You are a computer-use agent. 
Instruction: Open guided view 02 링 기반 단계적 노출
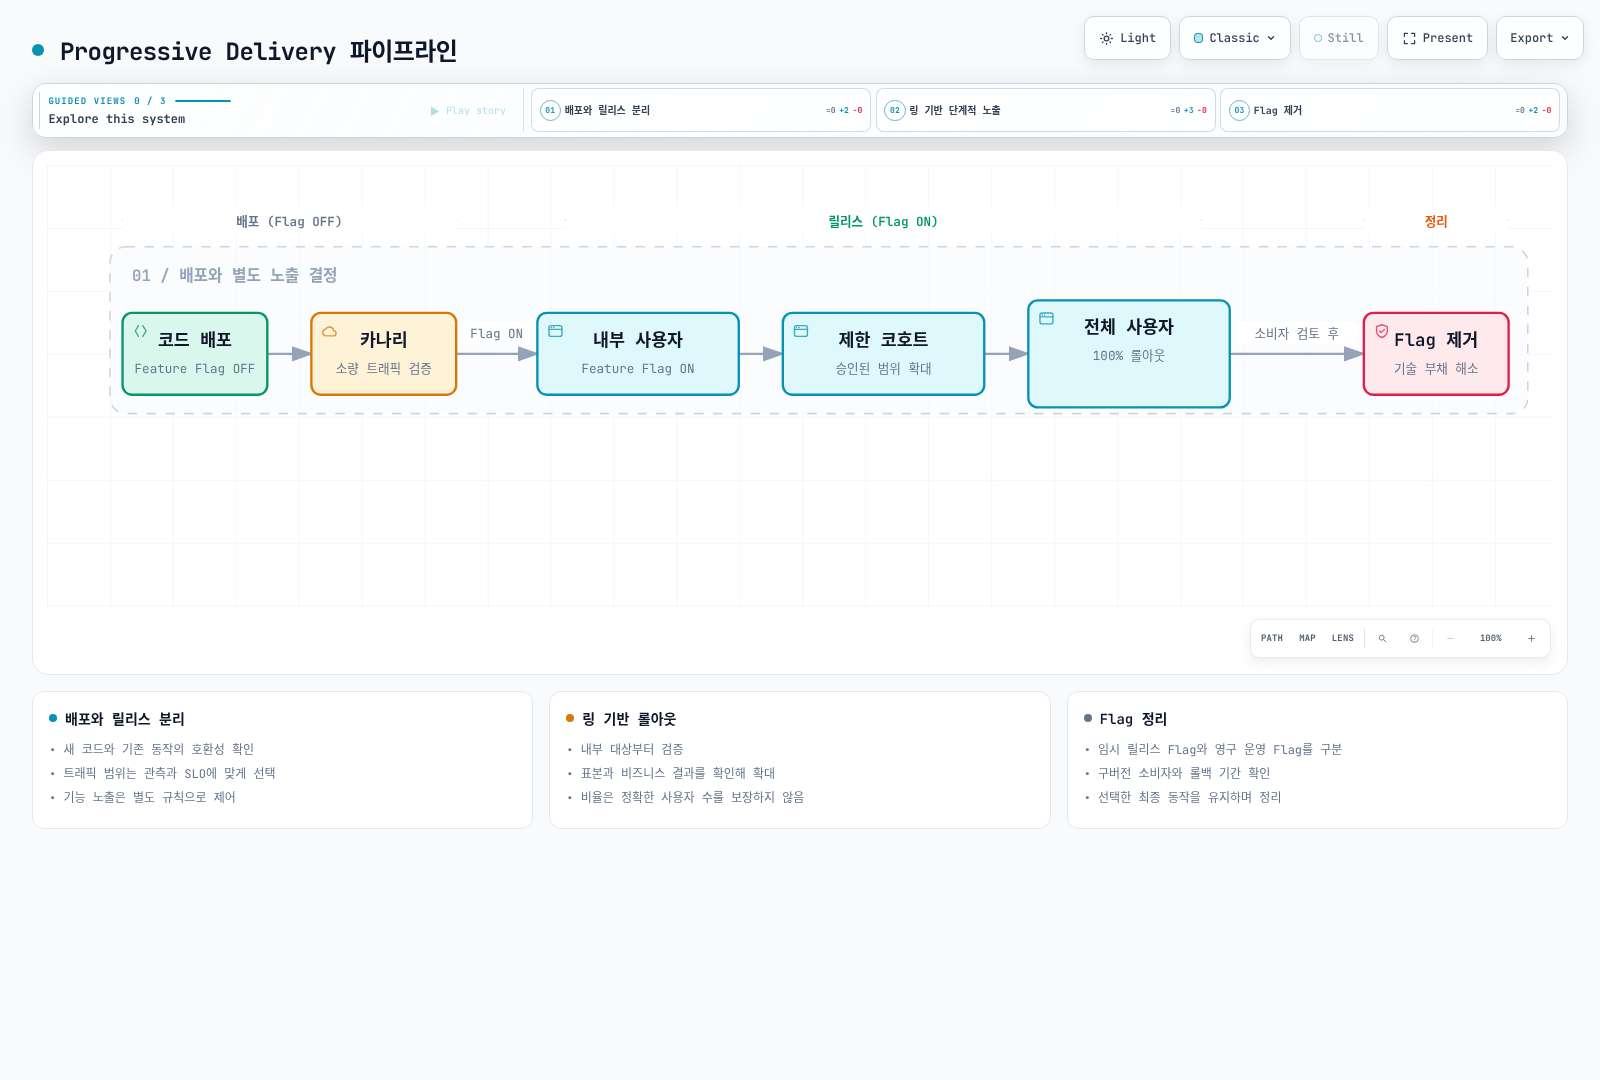click(1045, 110)
